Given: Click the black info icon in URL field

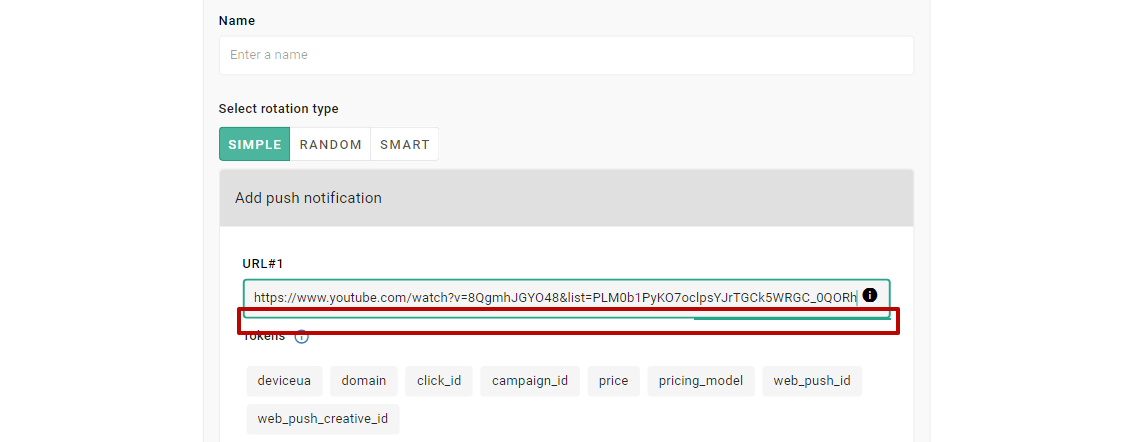Looking at the screenshot, I should (869, 295).
